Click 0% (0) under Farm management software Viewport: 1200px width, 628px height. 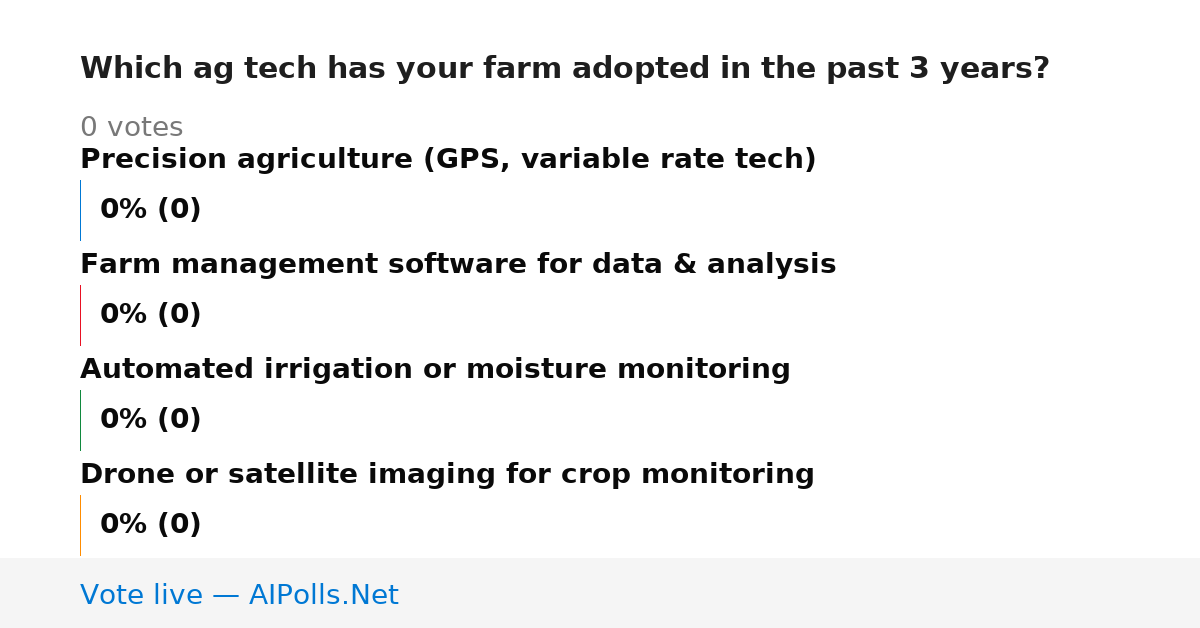[150, 315]
